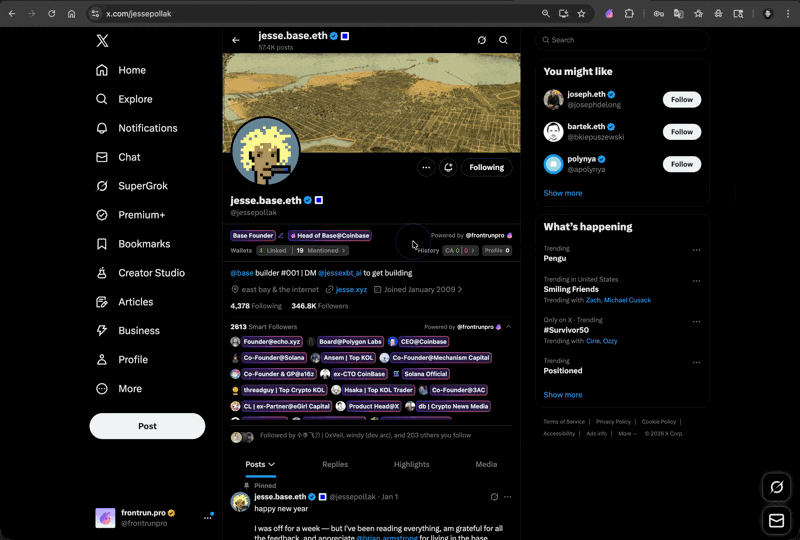Click the Founder@echo.xyz smart follower tag
The width and height of the screenshot is (800, 540).
(272, 342)
